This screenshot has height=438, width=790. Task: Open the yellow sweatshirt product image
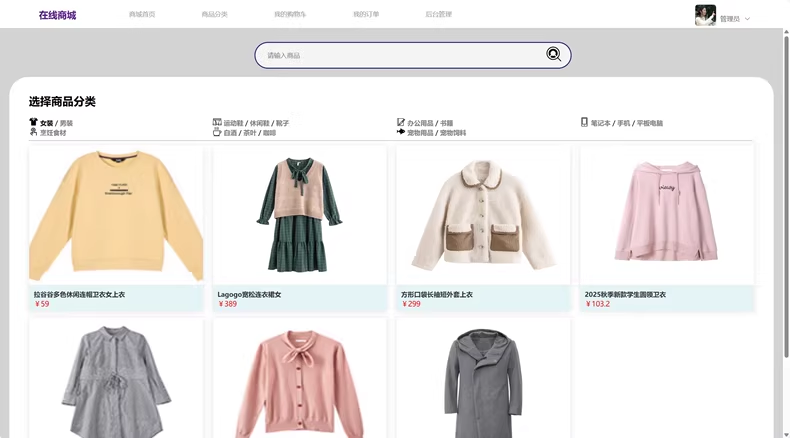click(x=116, y=215)
